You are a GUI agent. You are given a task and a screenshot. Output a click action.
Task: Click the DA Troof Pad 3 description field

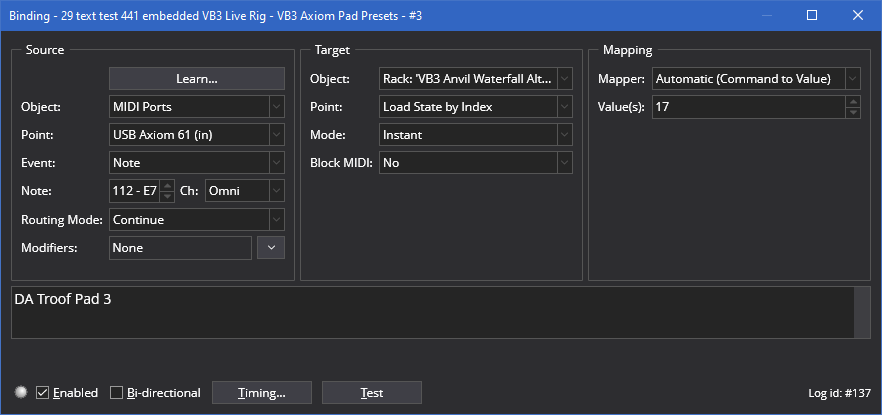433,313
